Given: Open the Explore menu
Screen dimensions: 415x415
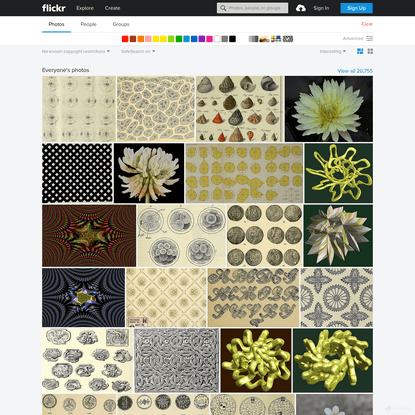Looking at the screenshot, I should pos(85,8).
